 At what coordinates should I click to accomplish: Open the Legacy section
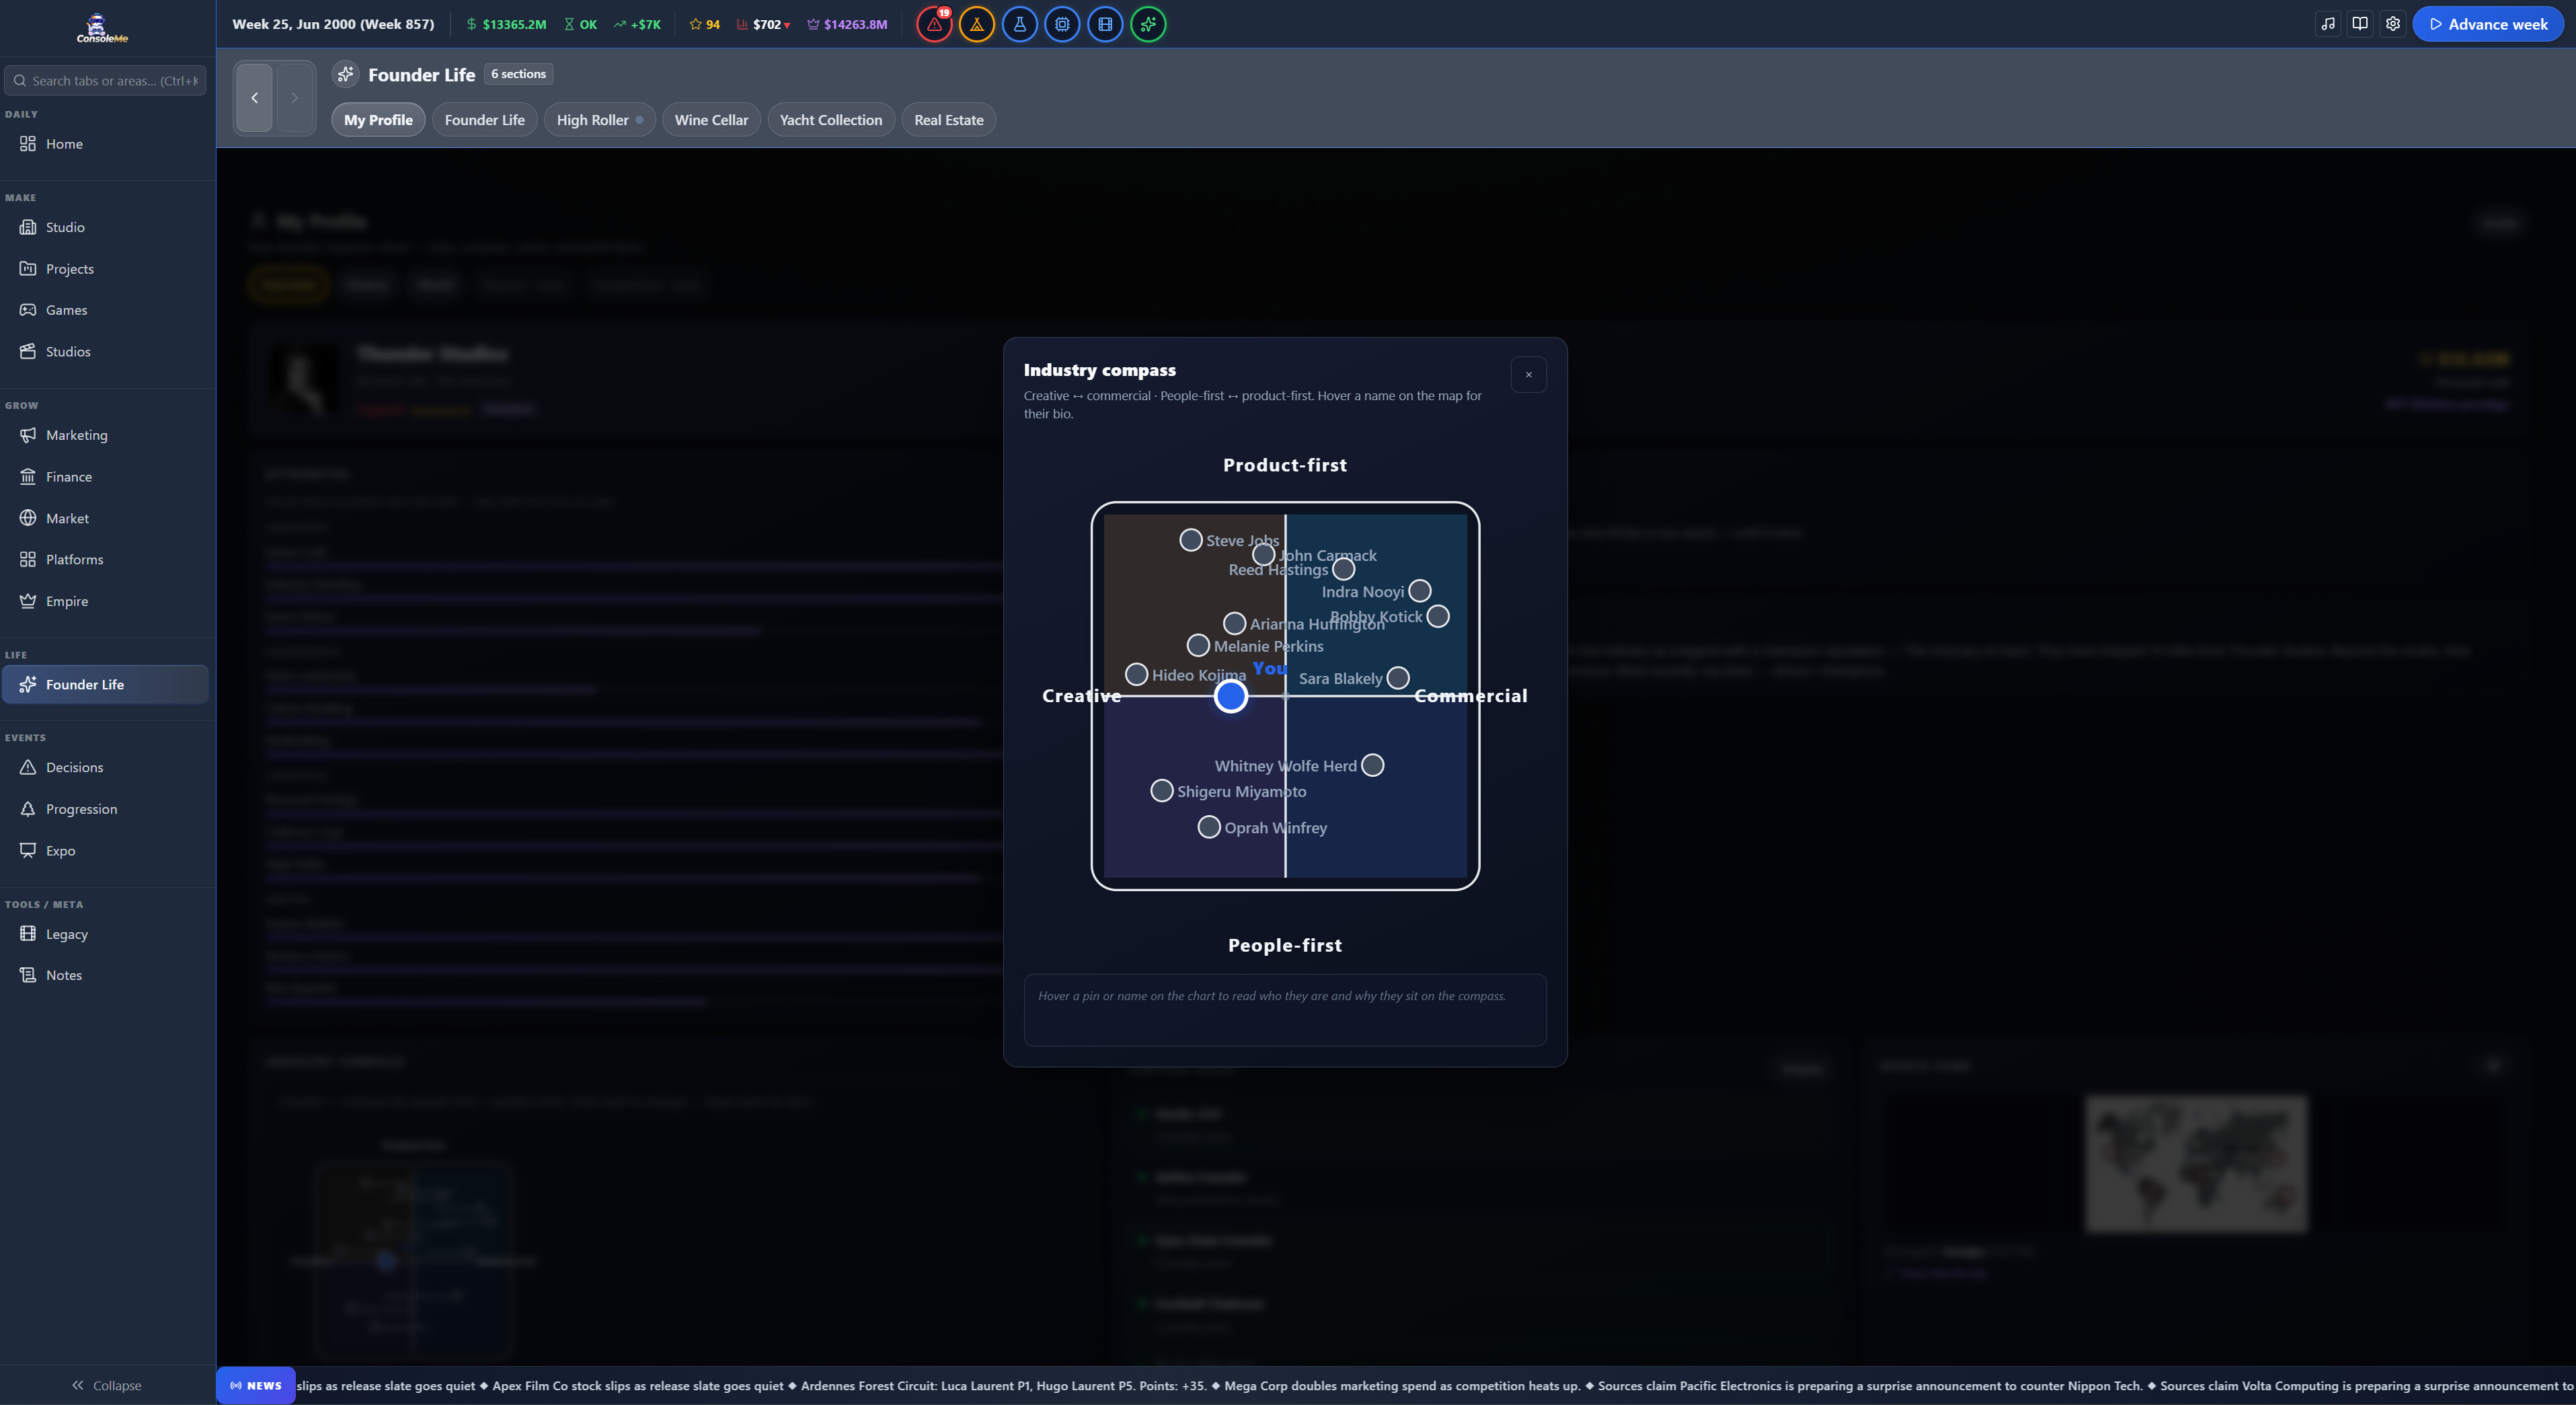click(105, 934)
